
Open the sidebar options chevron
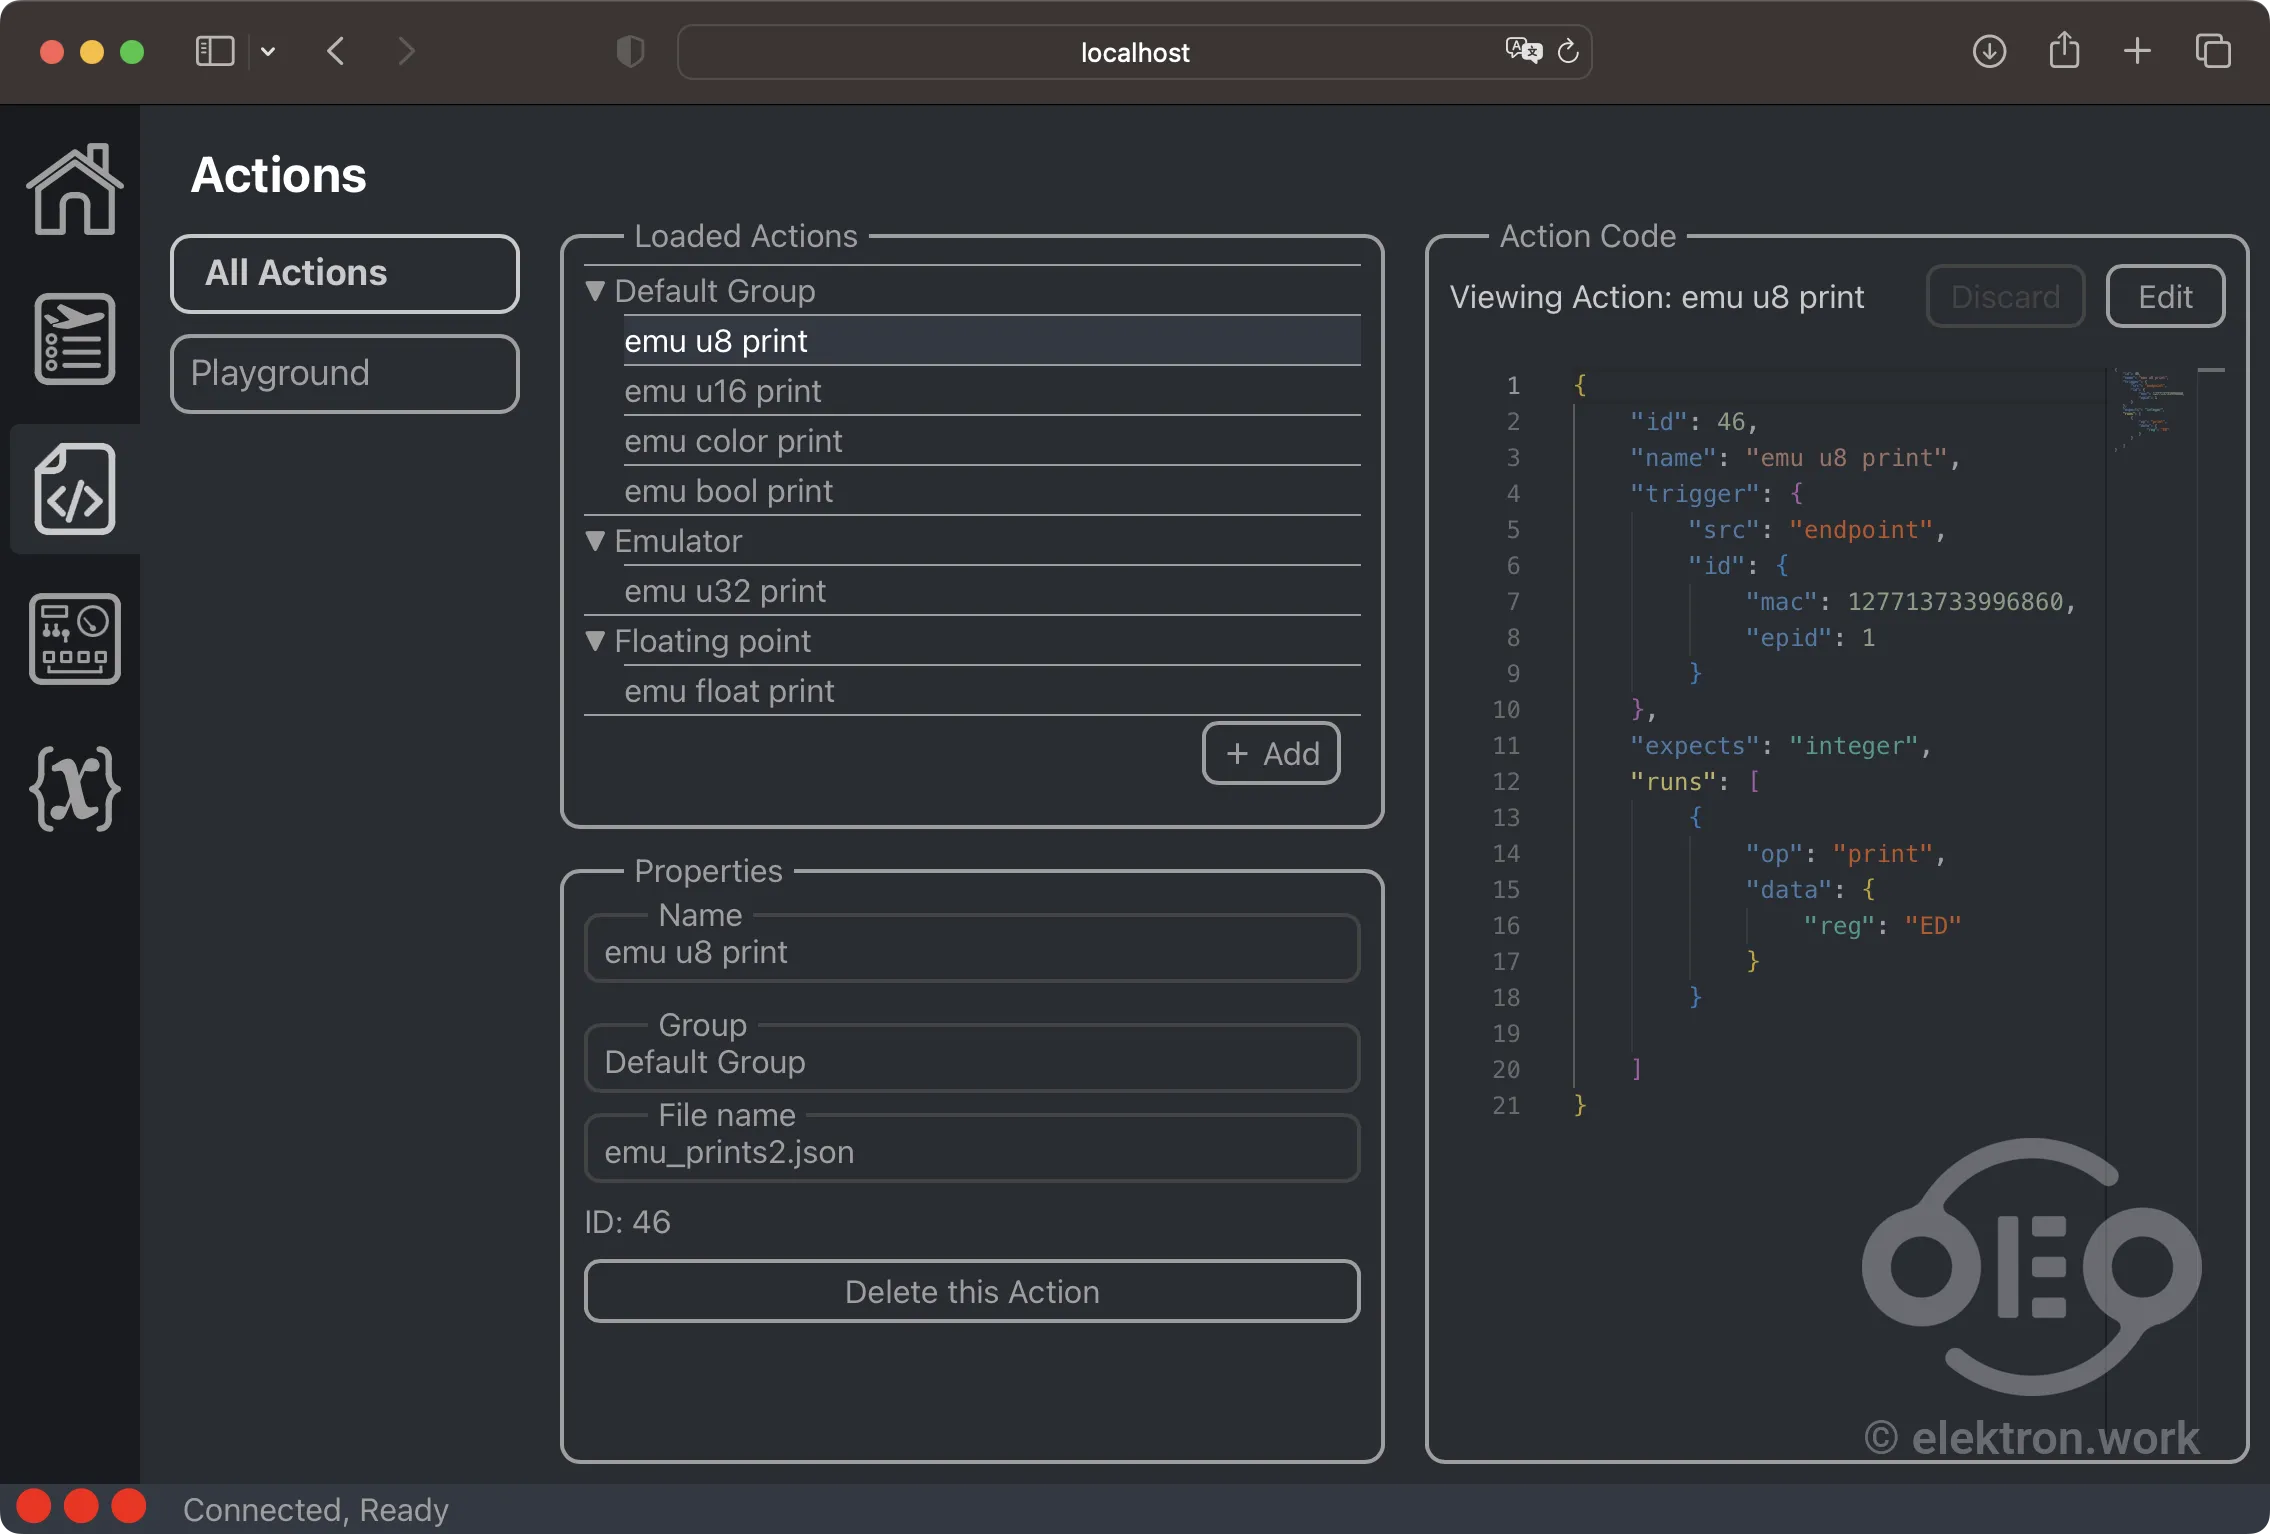[268, 51]
